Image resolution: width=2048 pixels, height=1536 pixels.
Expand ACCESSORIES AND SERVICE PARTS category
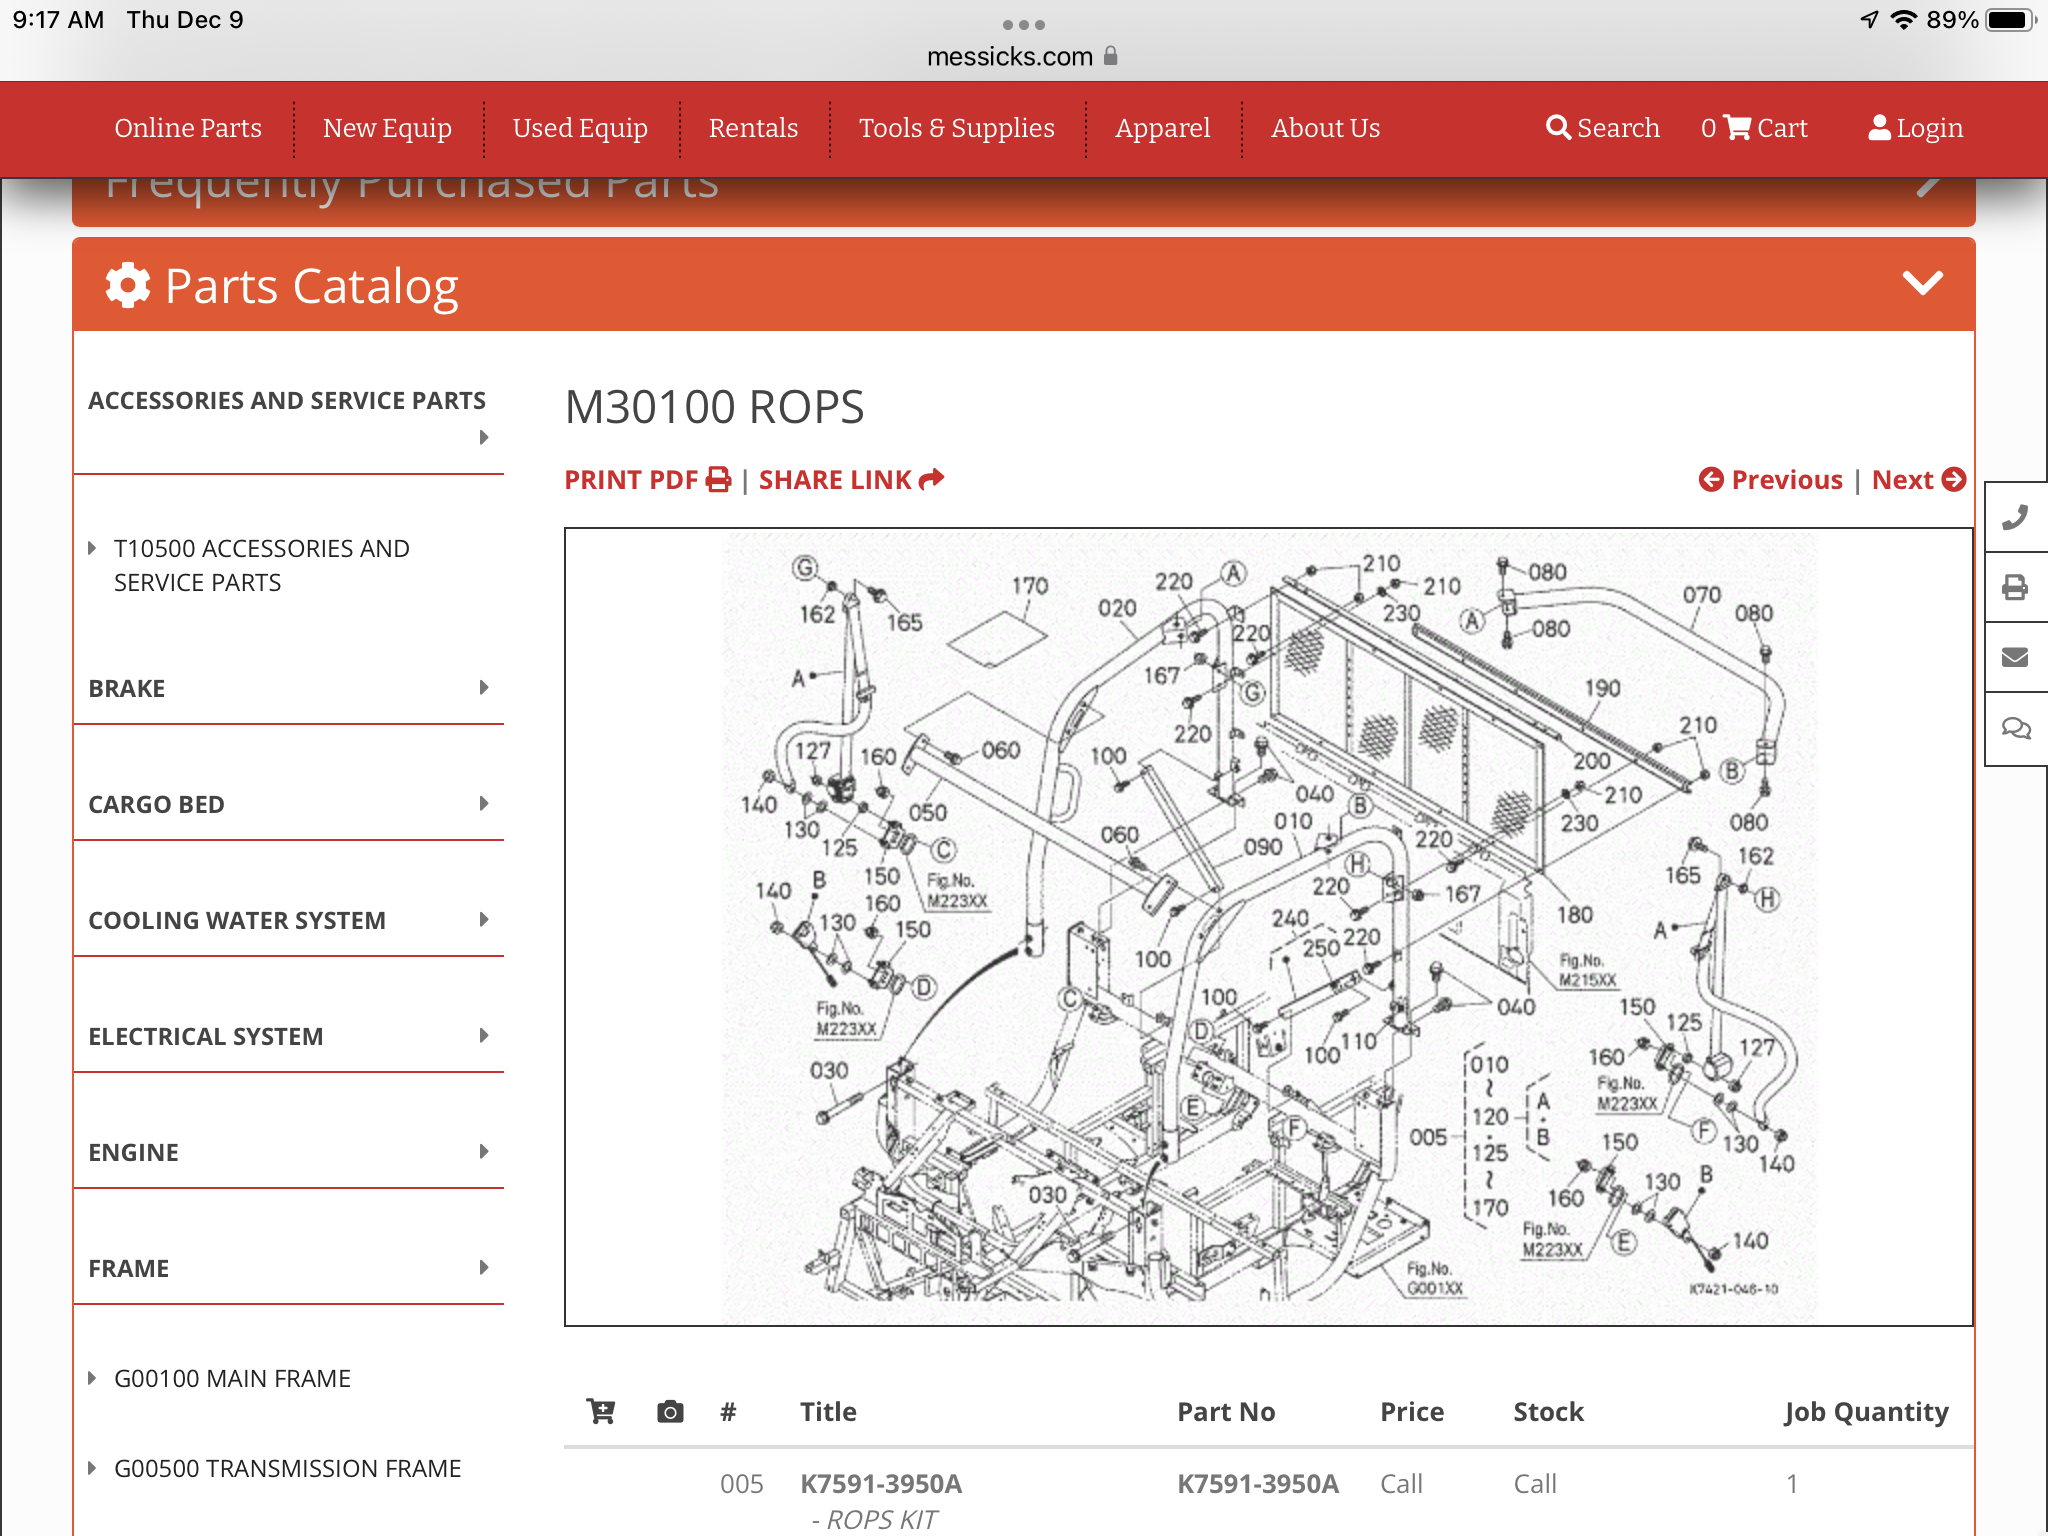point(288,417)
